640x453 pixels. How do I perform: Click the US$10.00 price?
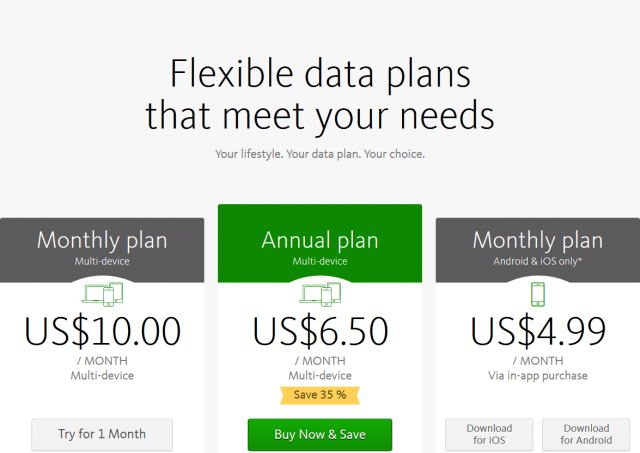point(102,331)
